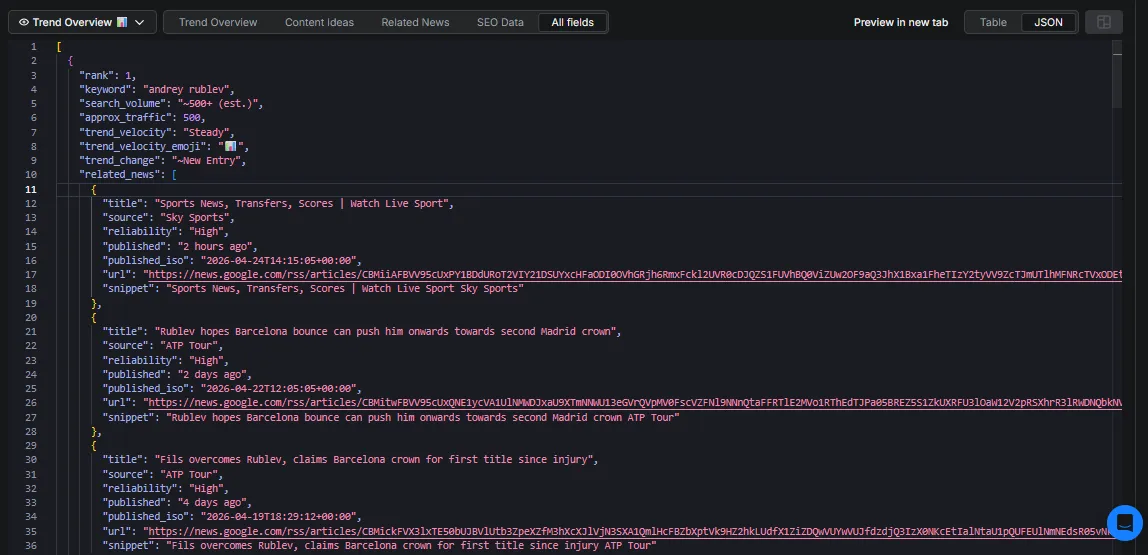Click the "2 days ago" published value
The width and height of the screenshot is (1148, 555).
click(214, 374)
